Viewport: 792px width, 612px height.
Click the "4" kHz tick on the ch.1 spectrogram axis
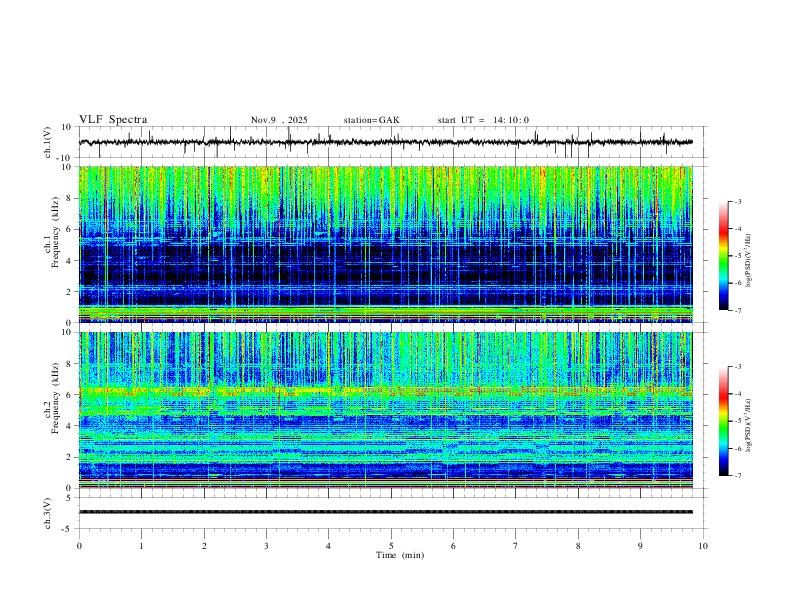pos(69,261)
